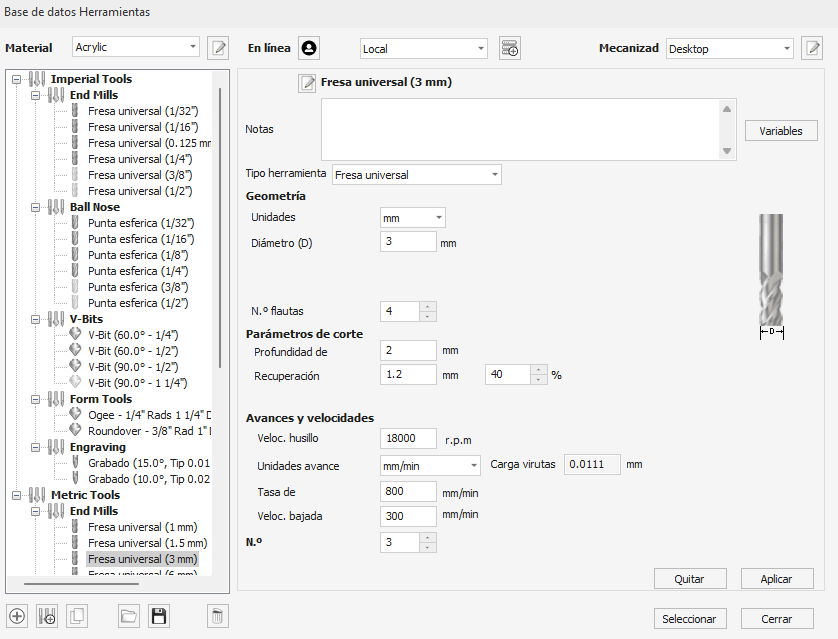Screen dimensions: 838x639
Task: Click the duplicate tool copy icon
Action: coord(77,617)
